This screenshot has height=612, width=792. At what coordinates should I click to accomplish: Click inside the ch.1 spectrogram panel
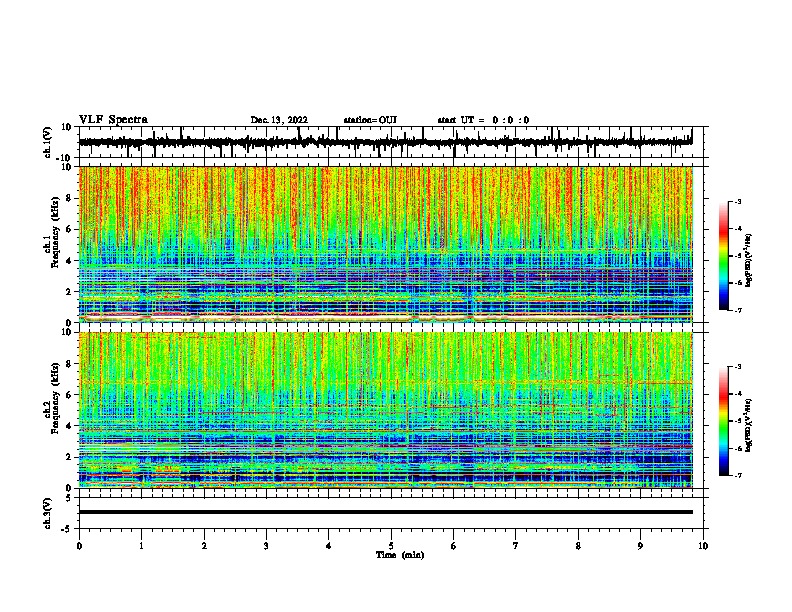(386, 244)
